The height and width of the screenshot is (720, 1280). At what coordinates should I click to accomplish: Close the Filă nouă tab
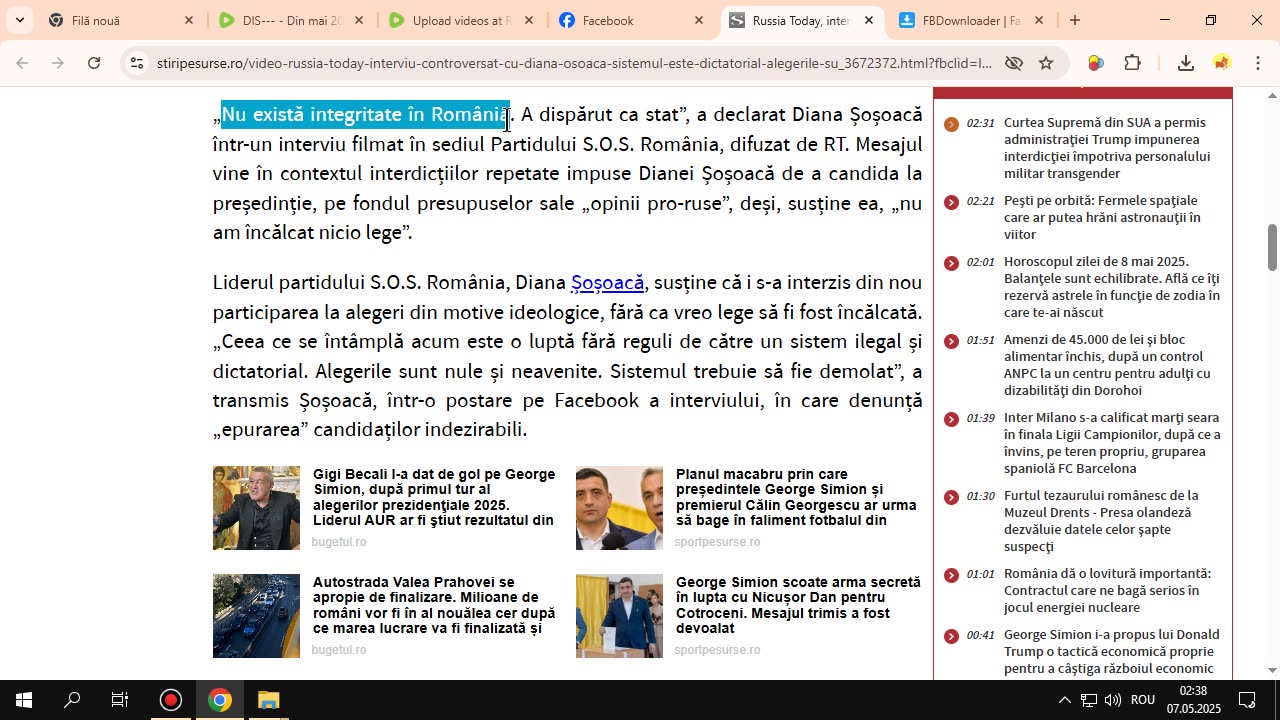pyautogui.click(x=189, y=20)
